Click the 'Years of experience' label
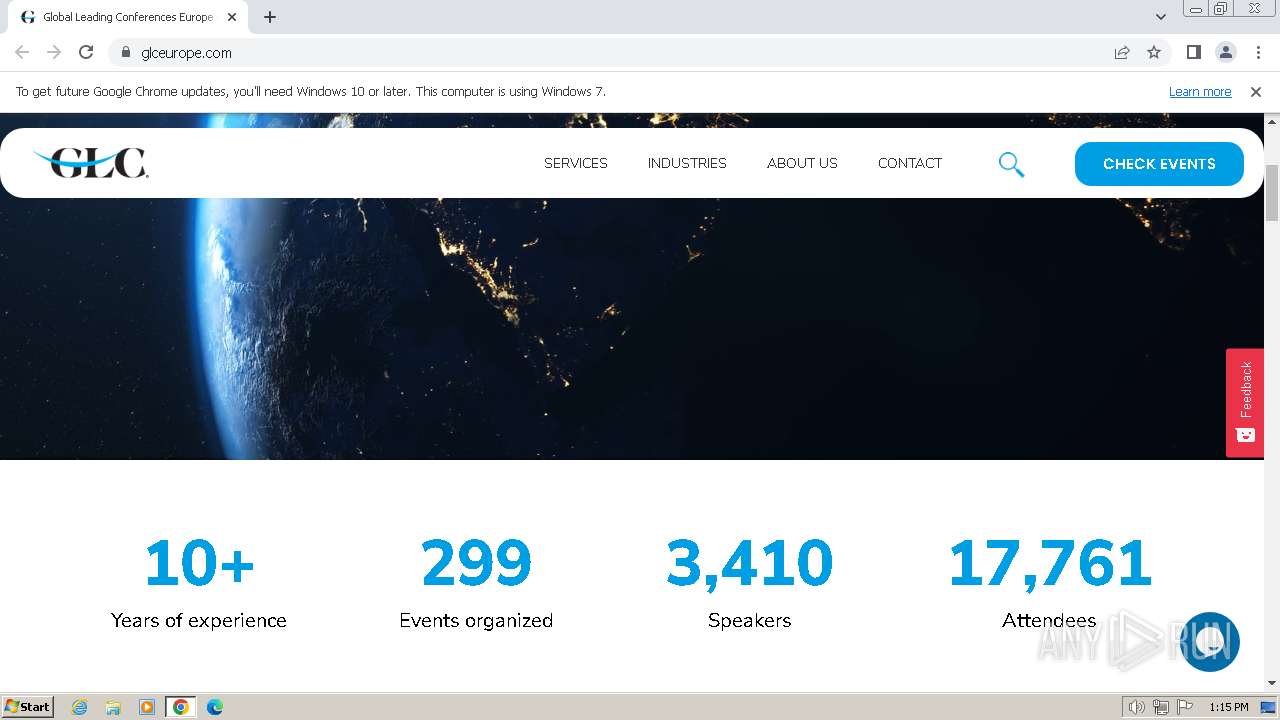 [x=199, y=620]
